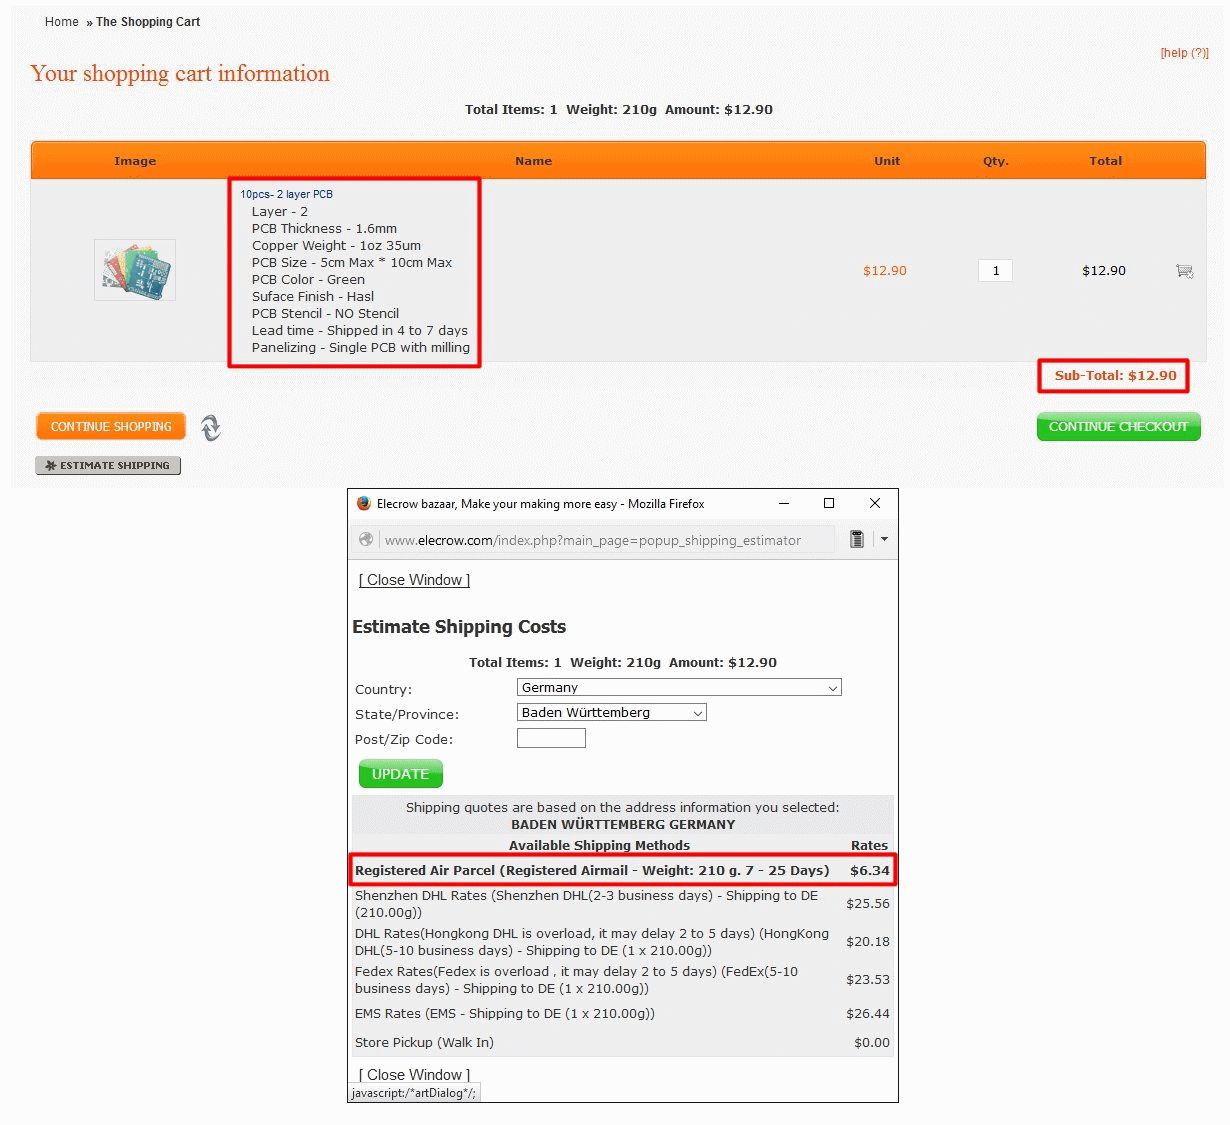Click the green UPDATE button
This screenshot has height=1125, width=1230.
click(x=400, y=774)
